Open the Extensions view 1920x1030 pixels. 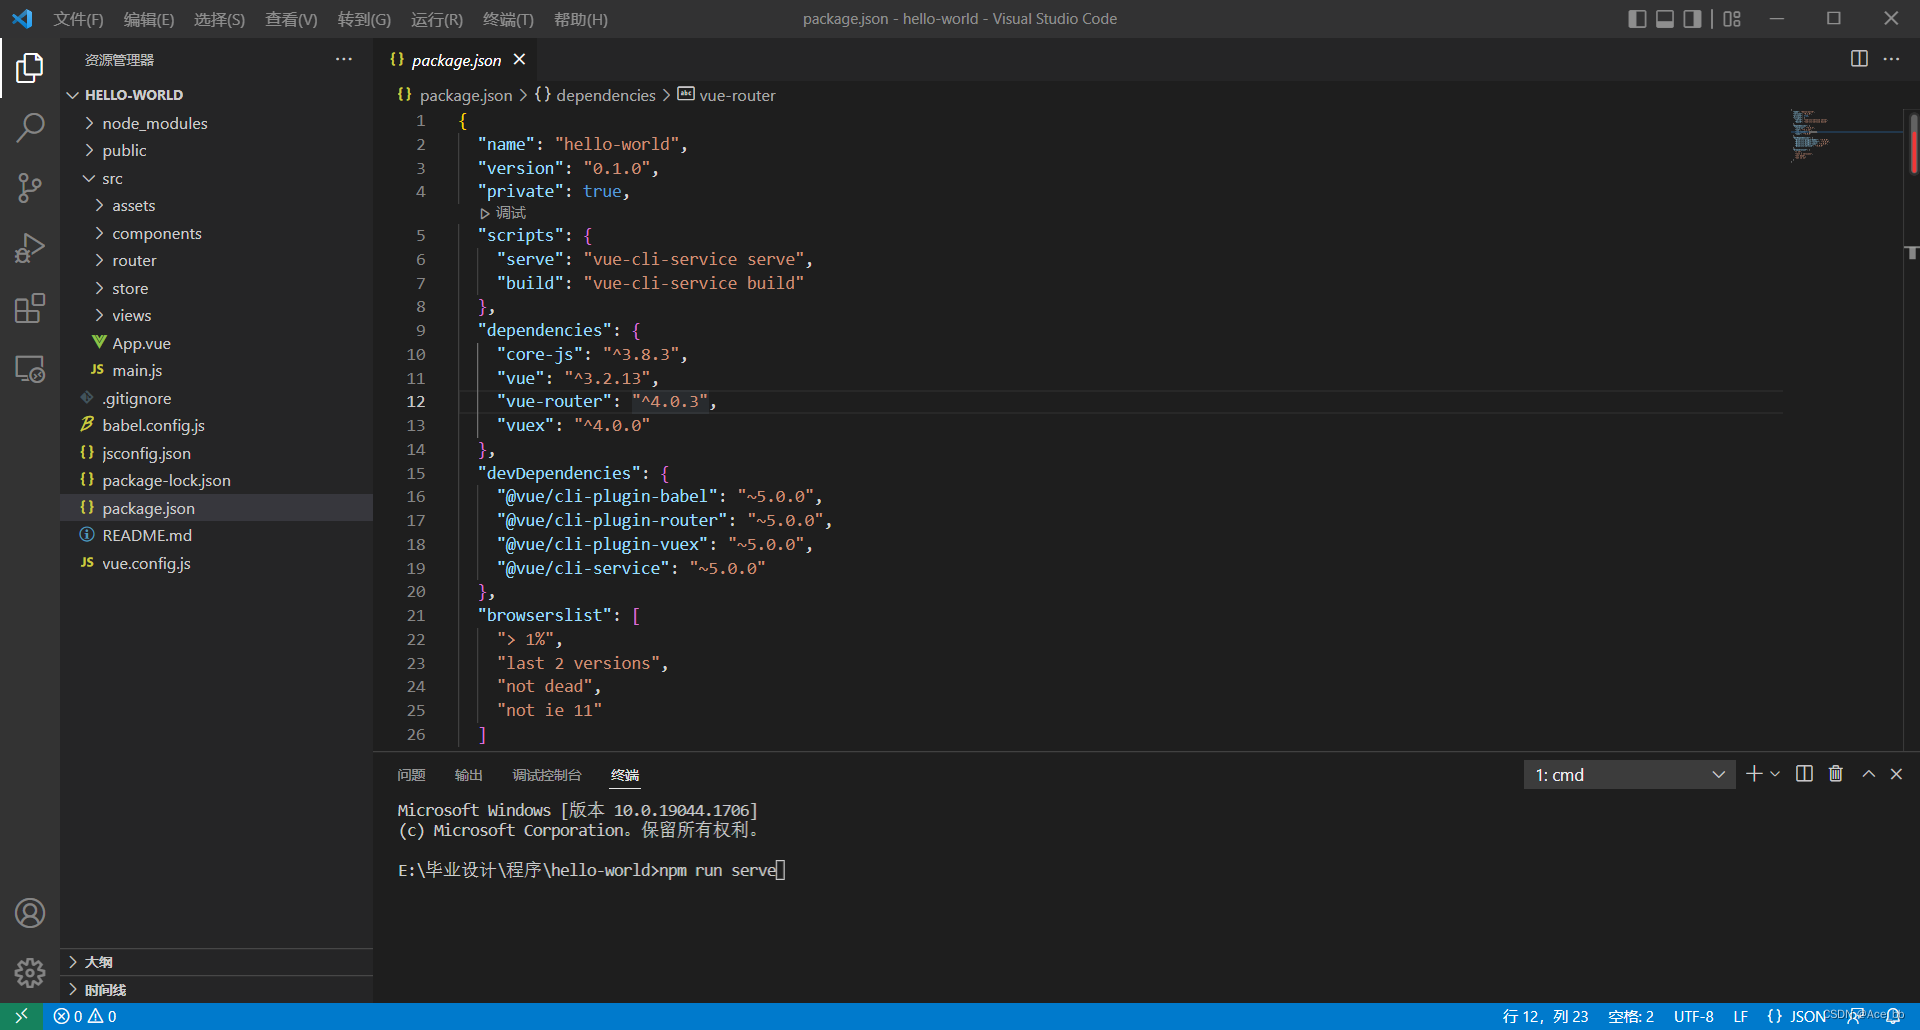click(x=30, y=308)
